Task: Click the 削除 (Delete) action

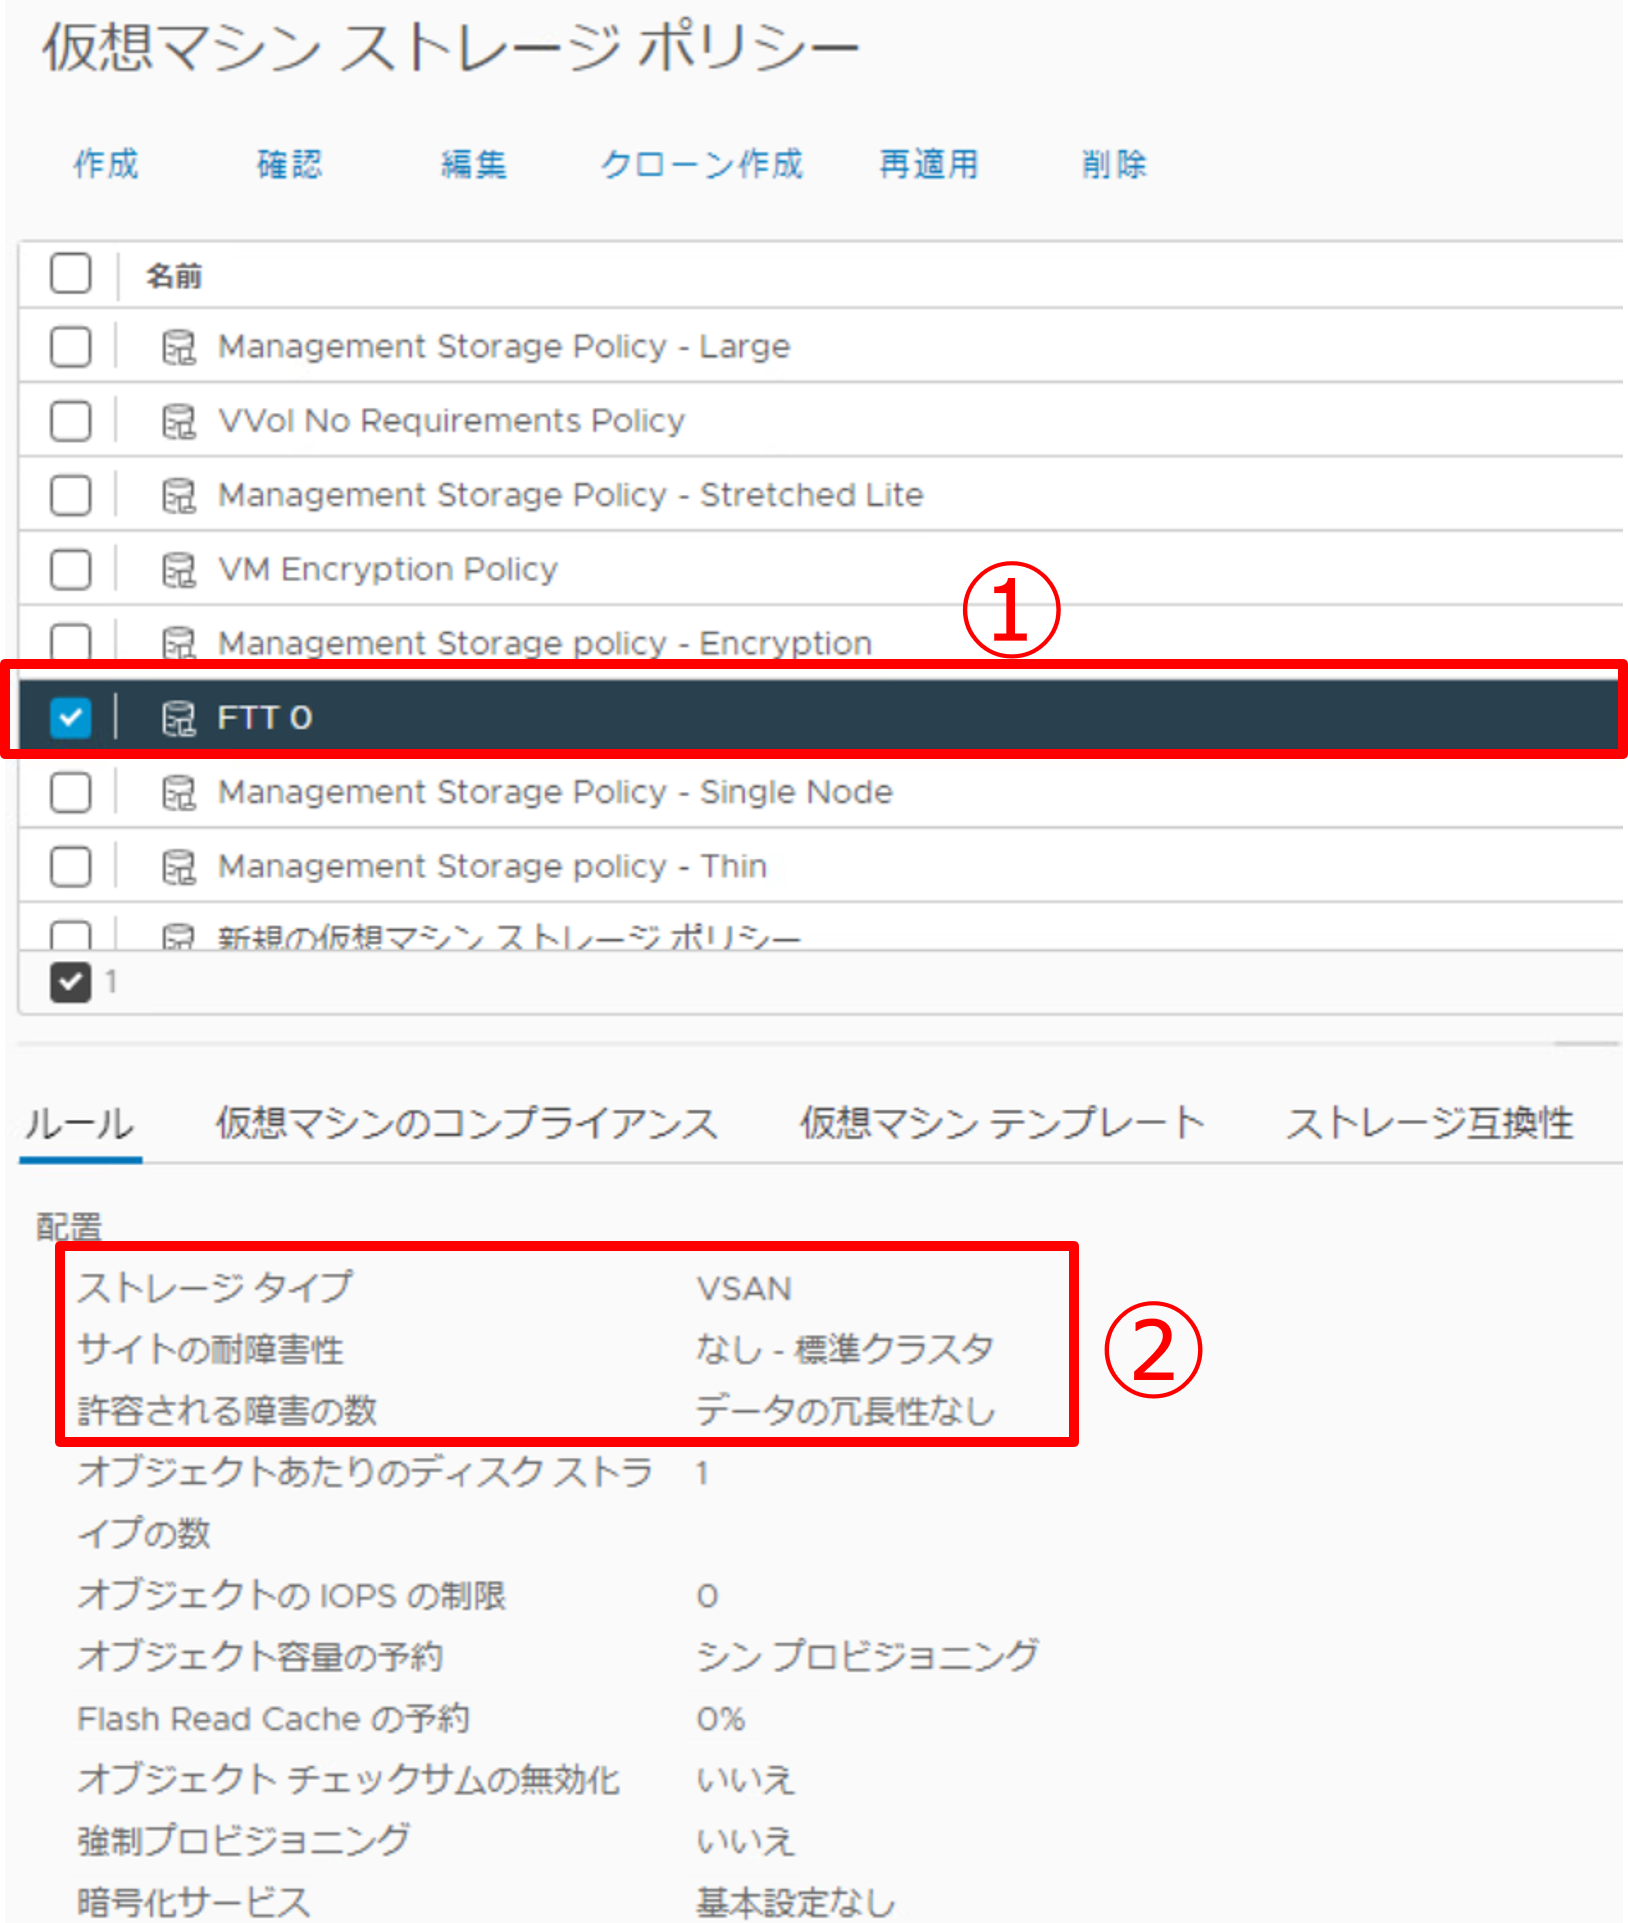Action: (1114, 163)
